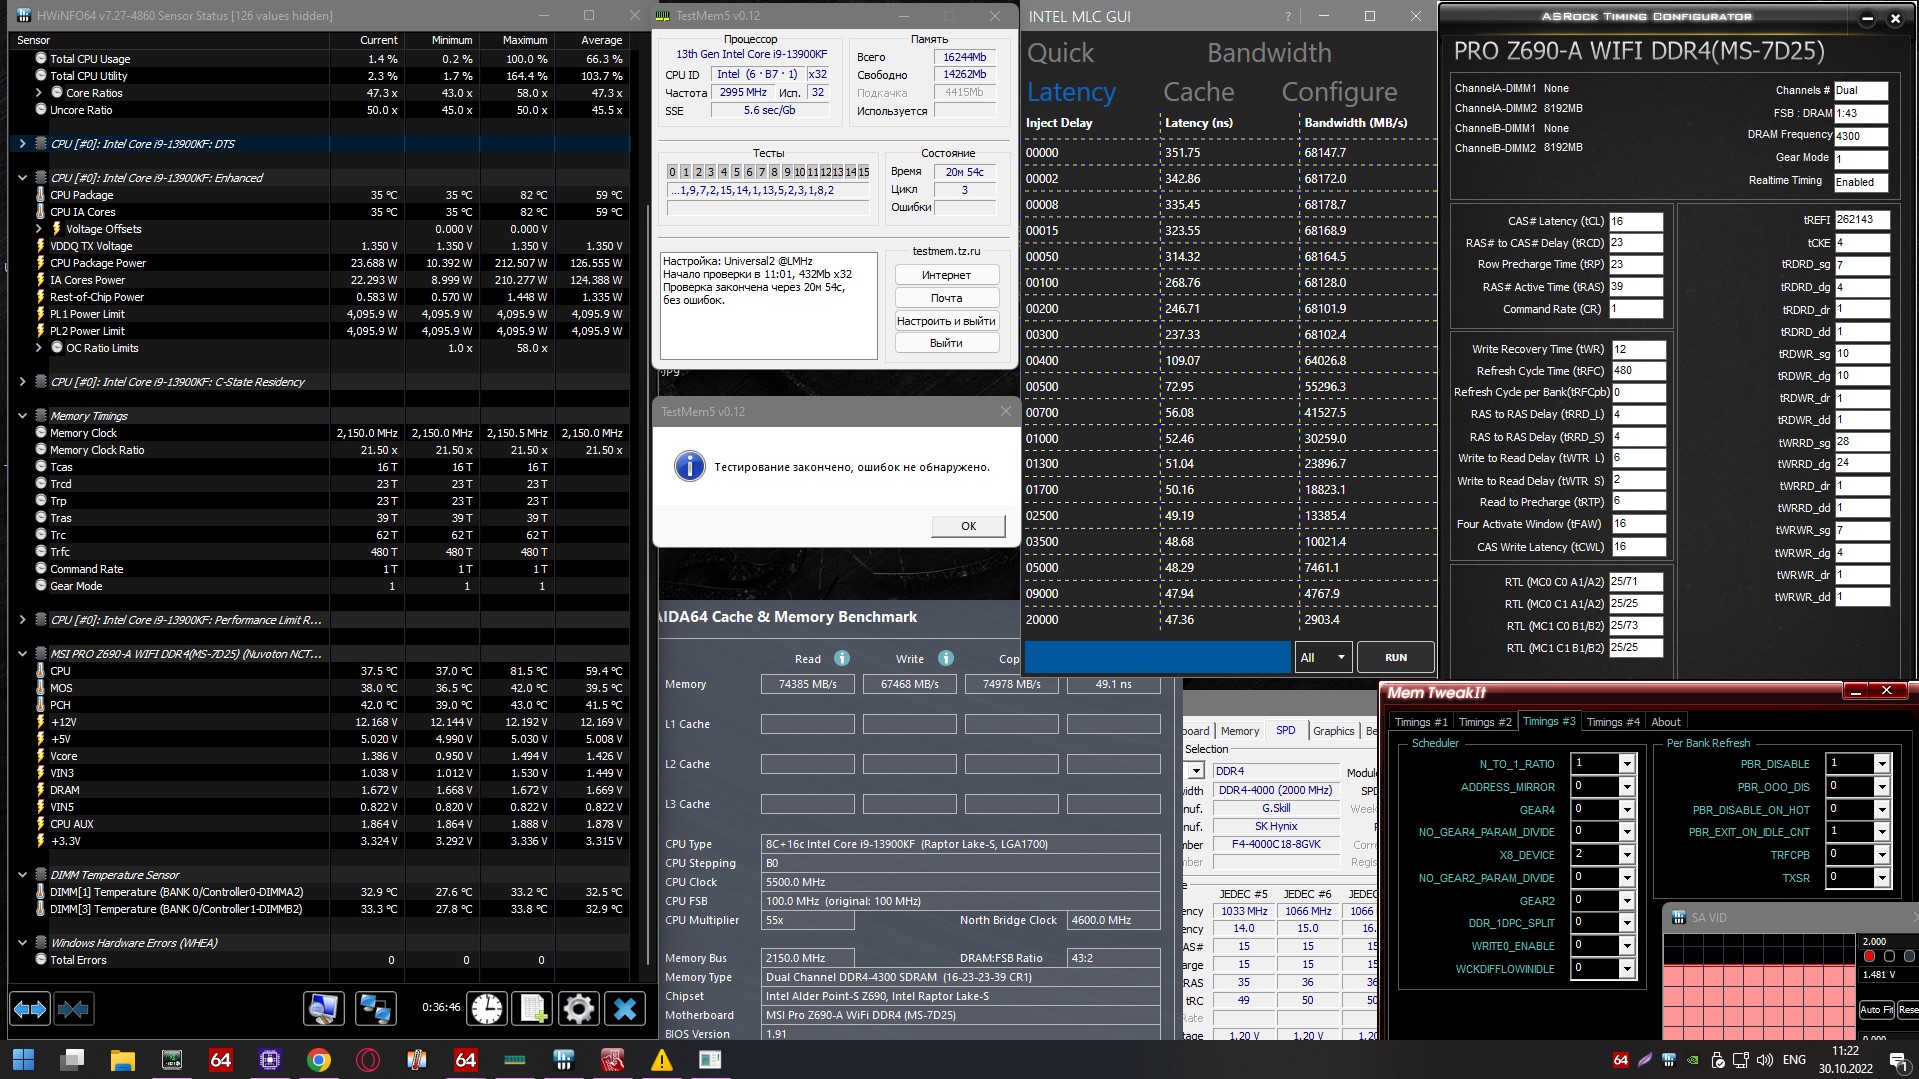Click the red indicator in SA VID
Viewport: 1919px width, 1079px height.
(1869, 956)
